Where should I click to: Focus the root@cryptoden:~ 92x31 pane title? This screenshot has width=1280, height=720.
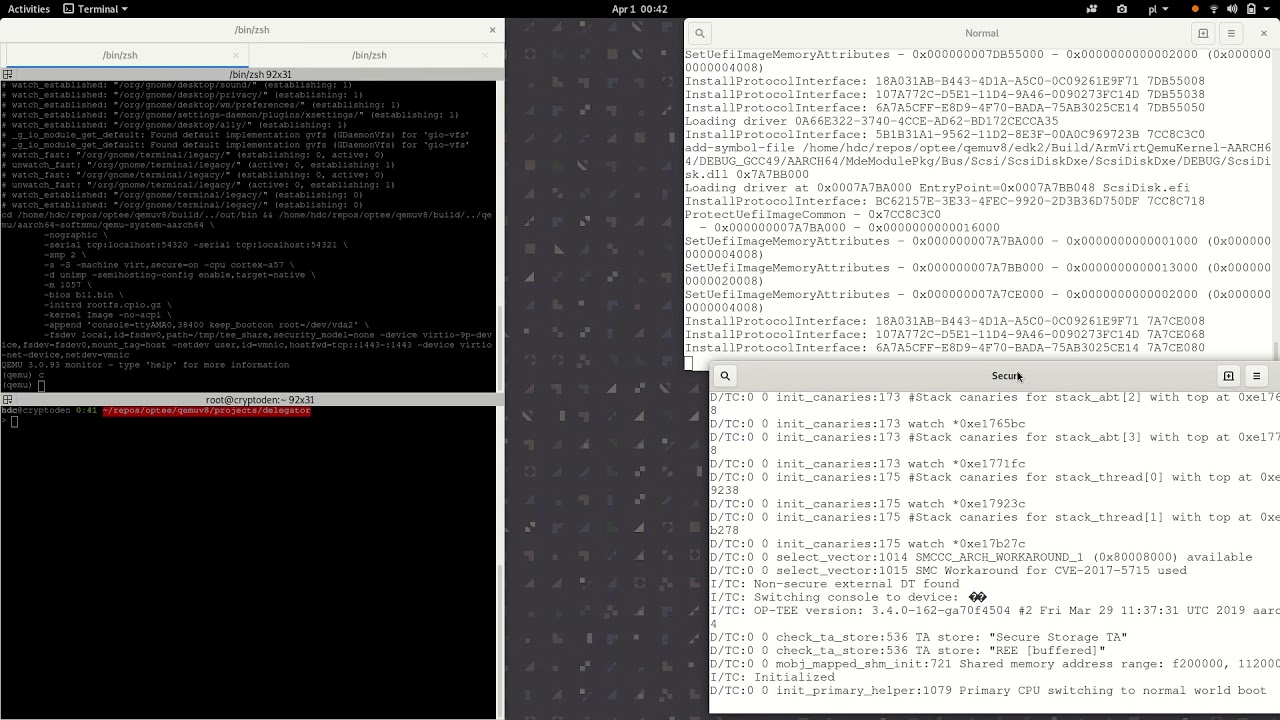coord(260,400)
